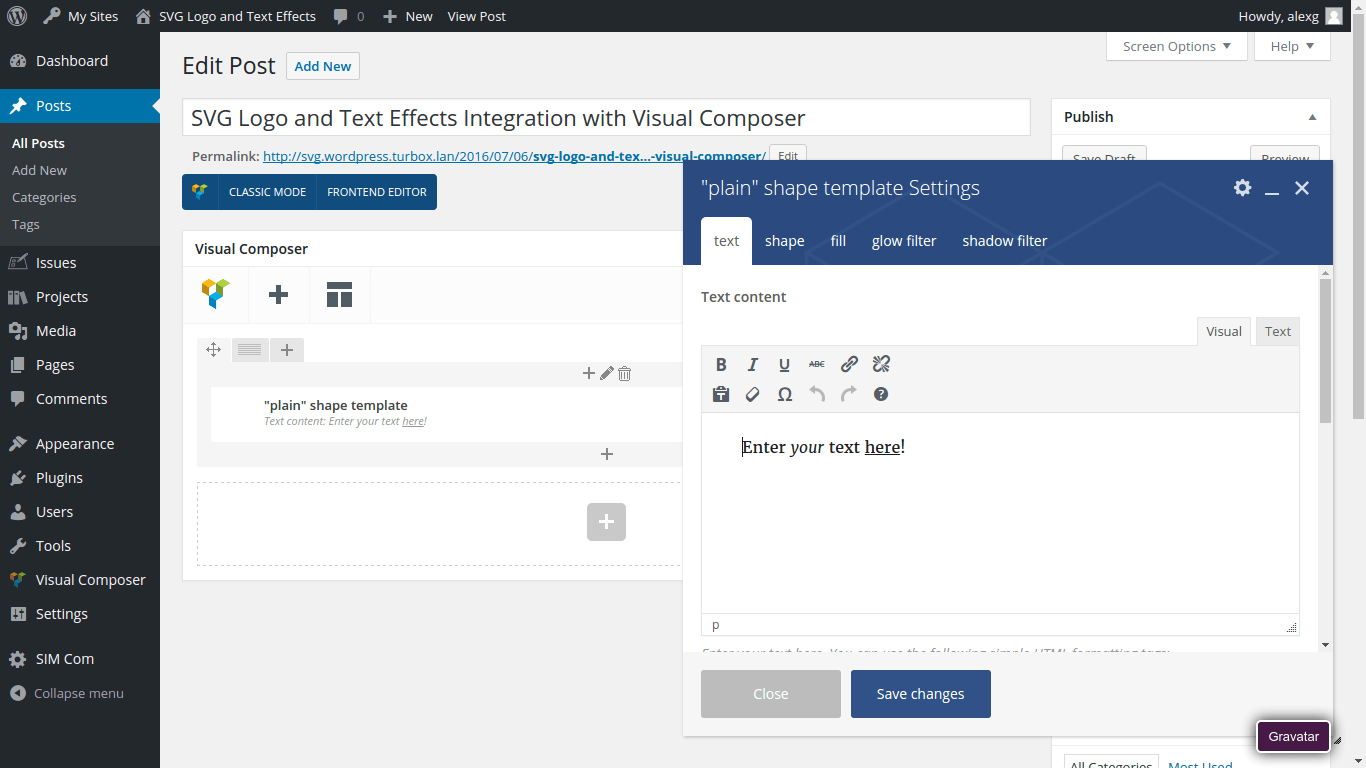Click the settings dialog vertical scrollbar
The width and height of the screenshot is (1366, 768).
tap(1325, 350)
